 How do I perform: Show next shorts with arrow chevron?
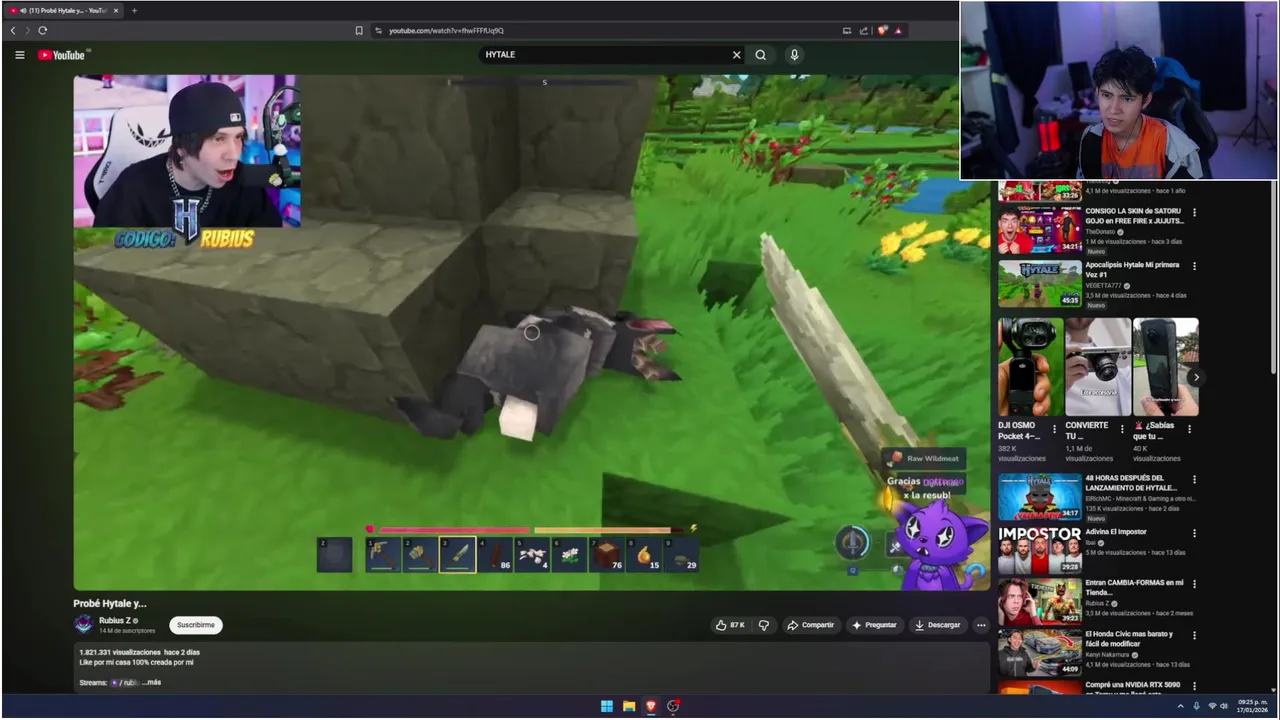[1196, 377]
